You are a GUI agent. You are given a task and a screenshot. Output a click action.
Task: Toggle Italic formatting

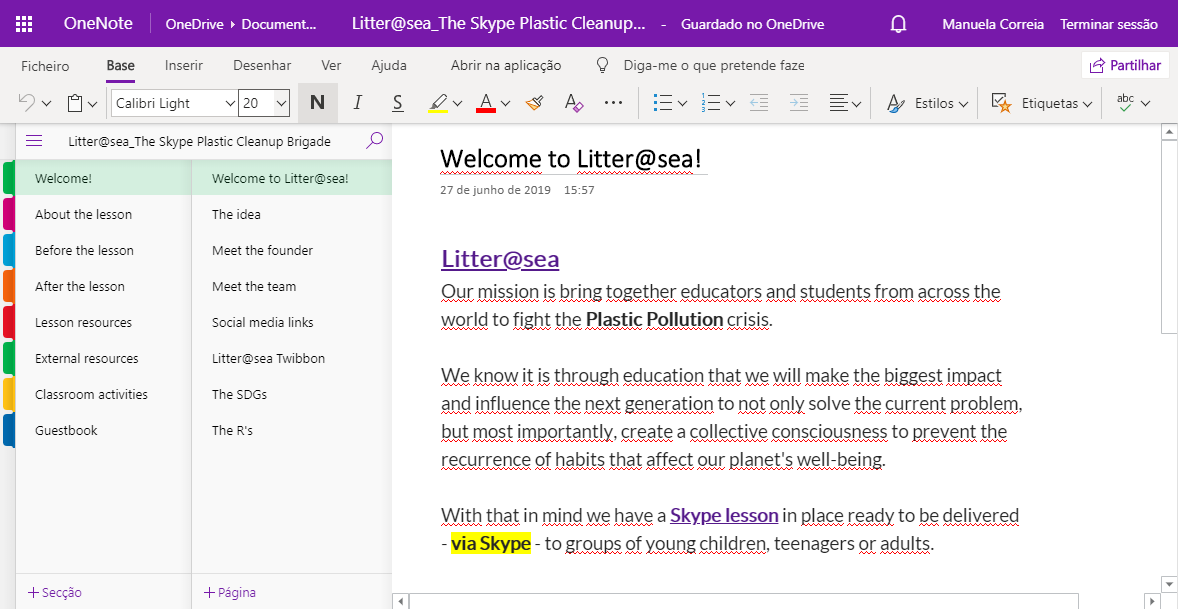358,103
